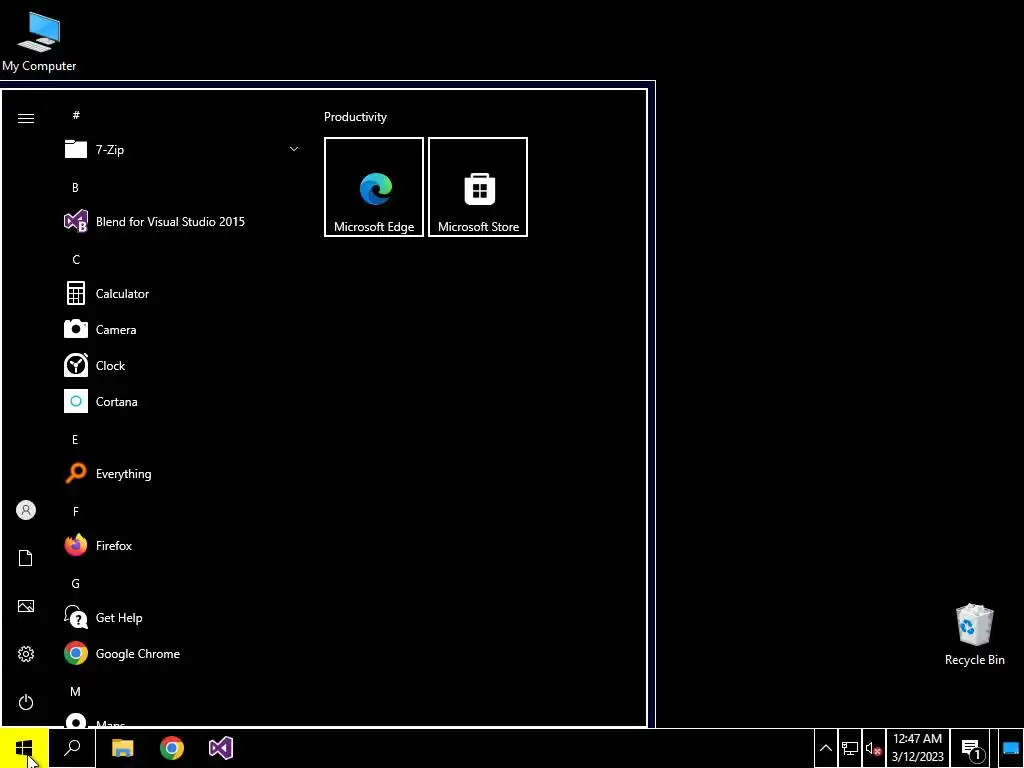Open Get Help app
This screenshot has height=768, width=1024.
[182, 617]
